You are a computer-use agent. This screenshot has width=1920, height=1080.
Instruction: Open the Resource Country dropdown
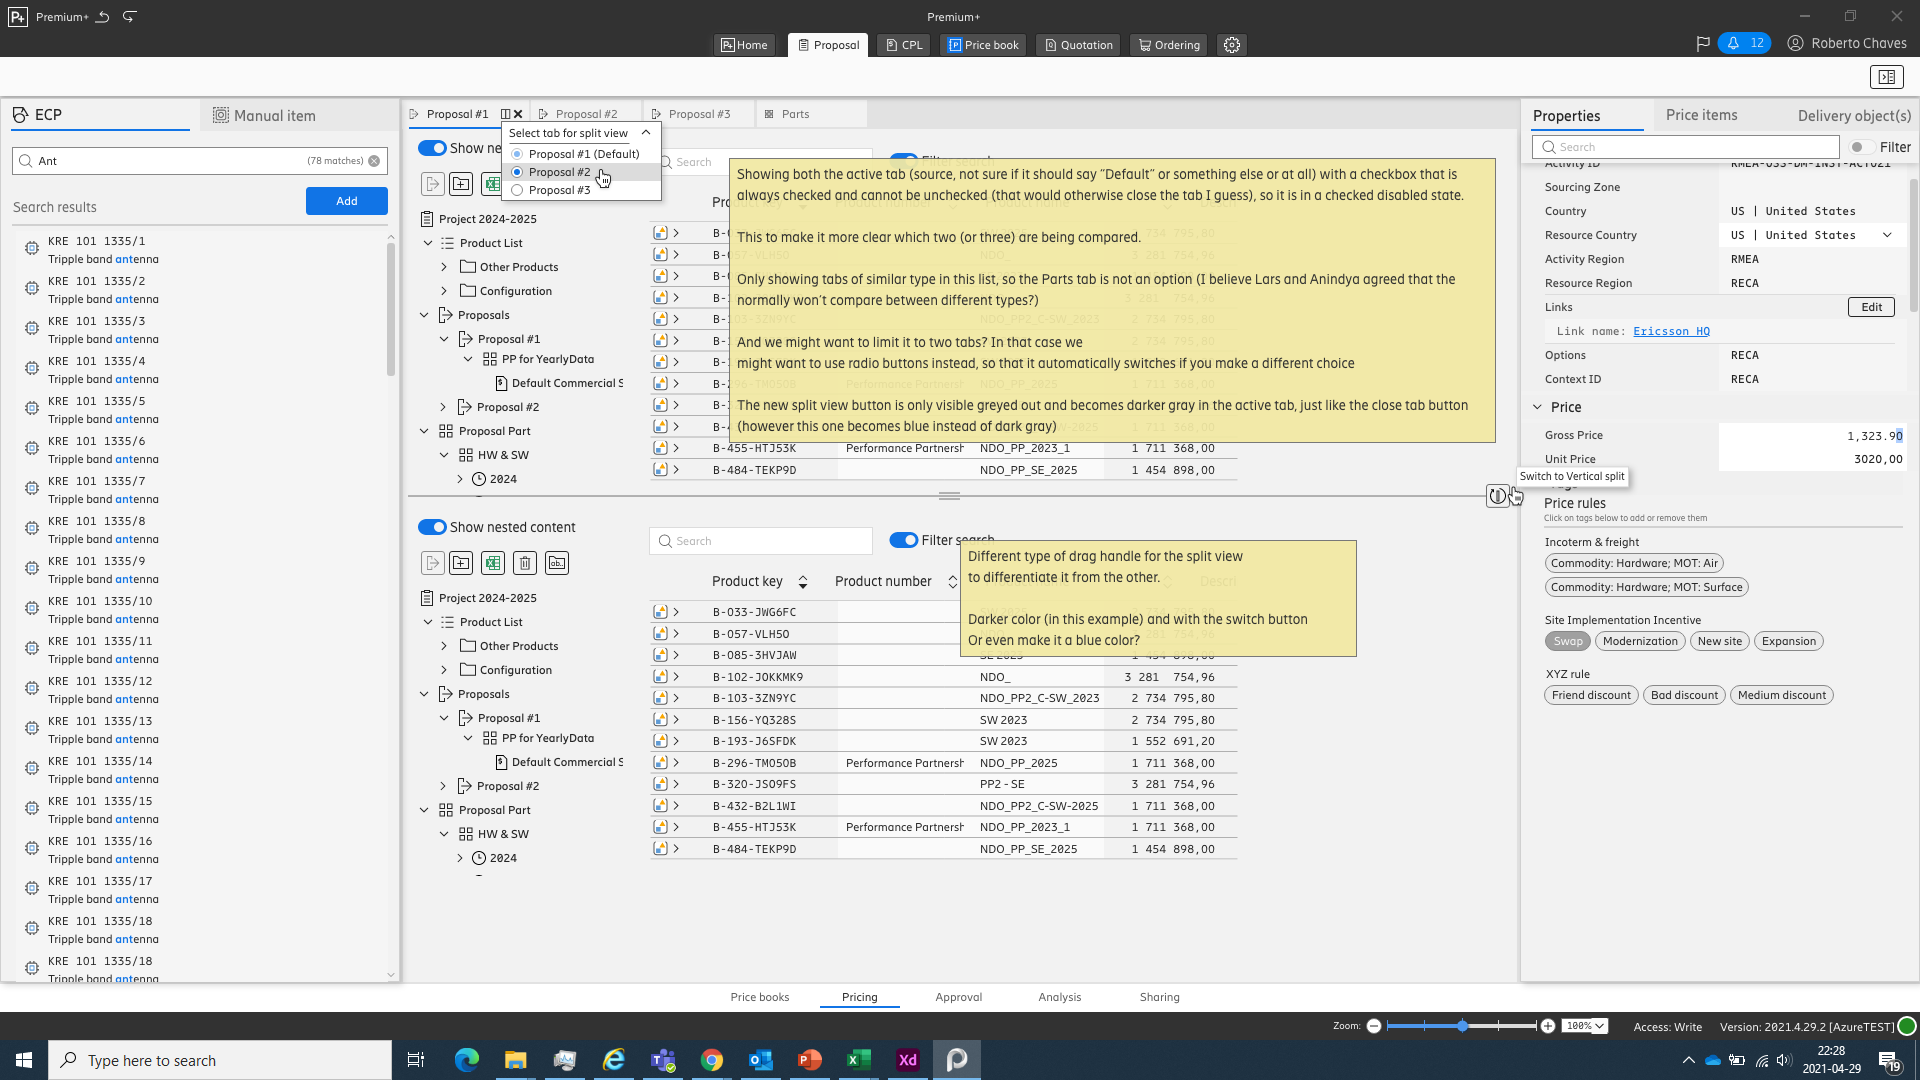pos(1887,235)
